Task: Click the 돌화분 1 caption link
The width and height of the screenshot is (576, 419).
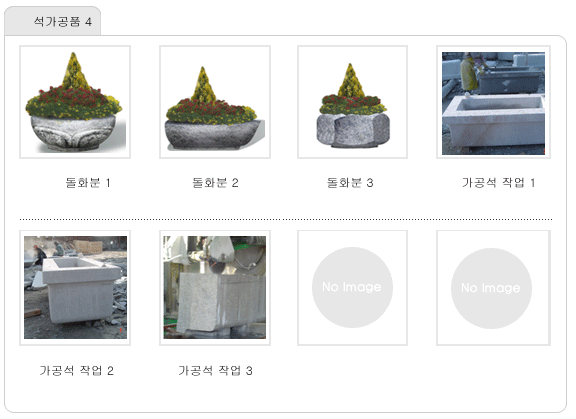Action: point(88,183)
